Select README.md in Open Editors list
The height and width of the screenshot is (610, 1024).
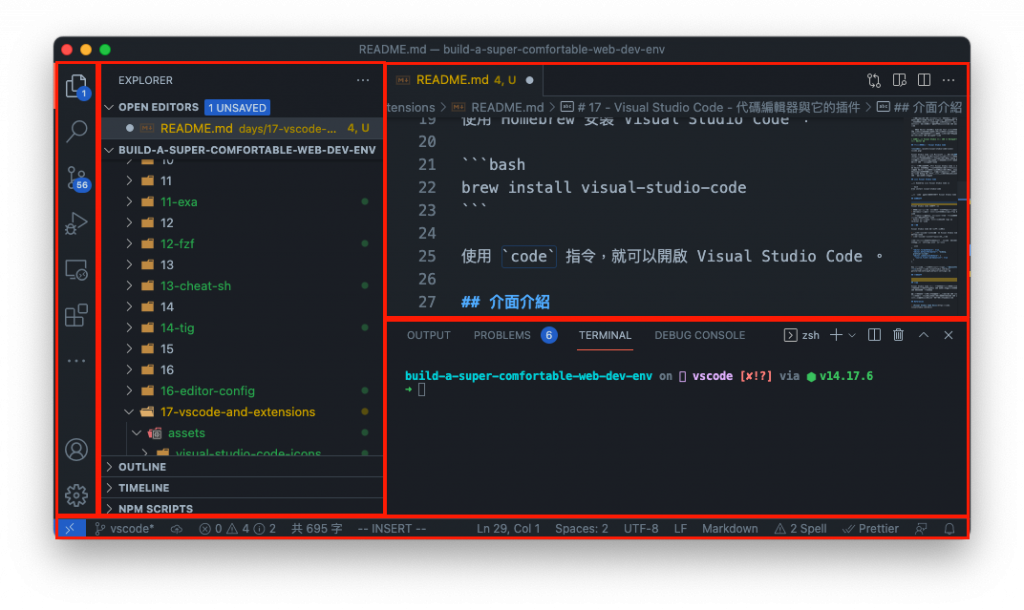(x=242, y=129)
